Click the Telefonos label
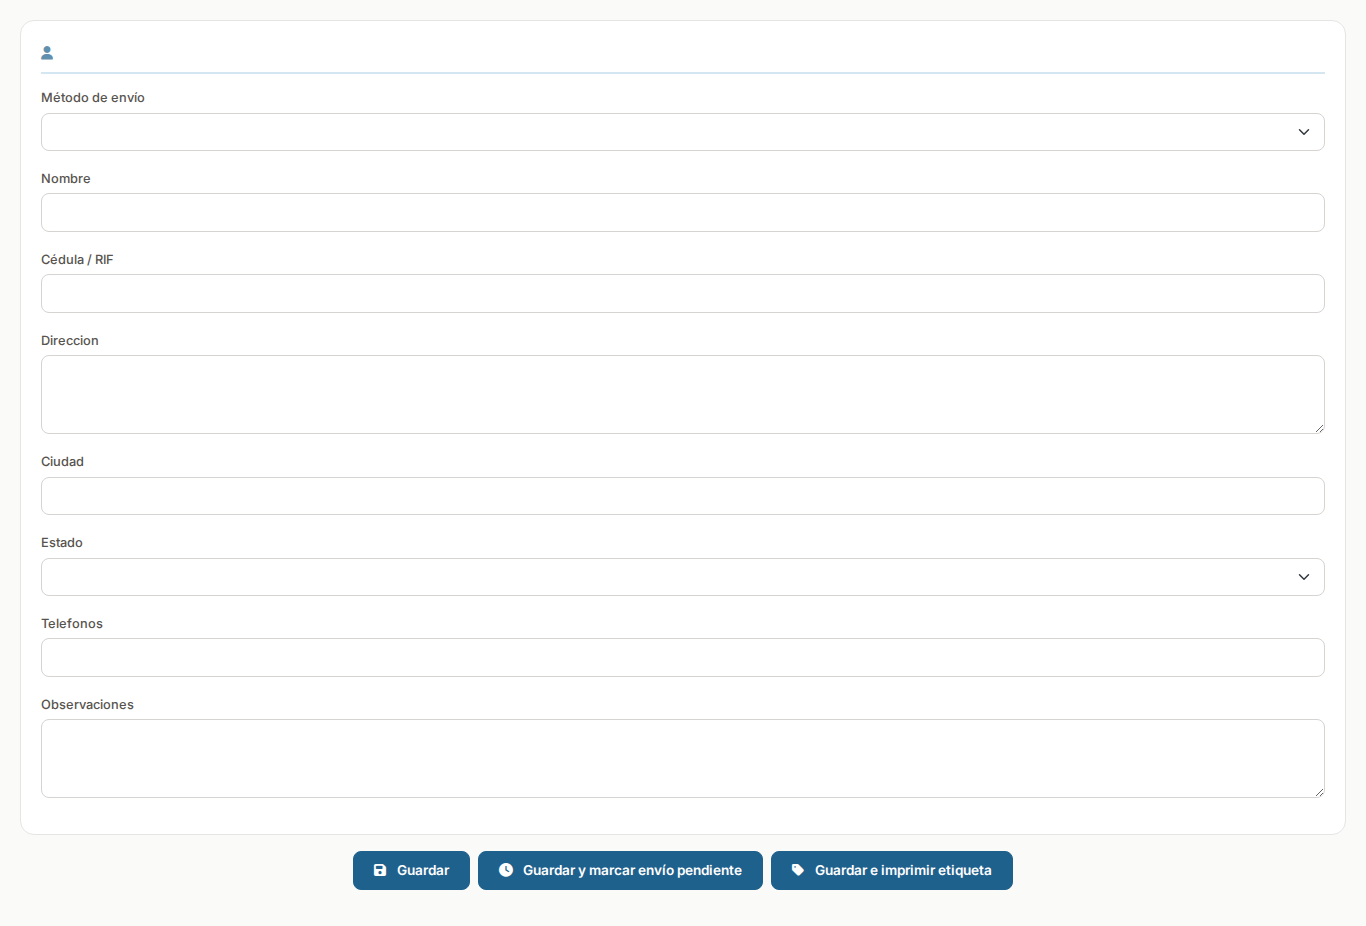 (72, 624)
